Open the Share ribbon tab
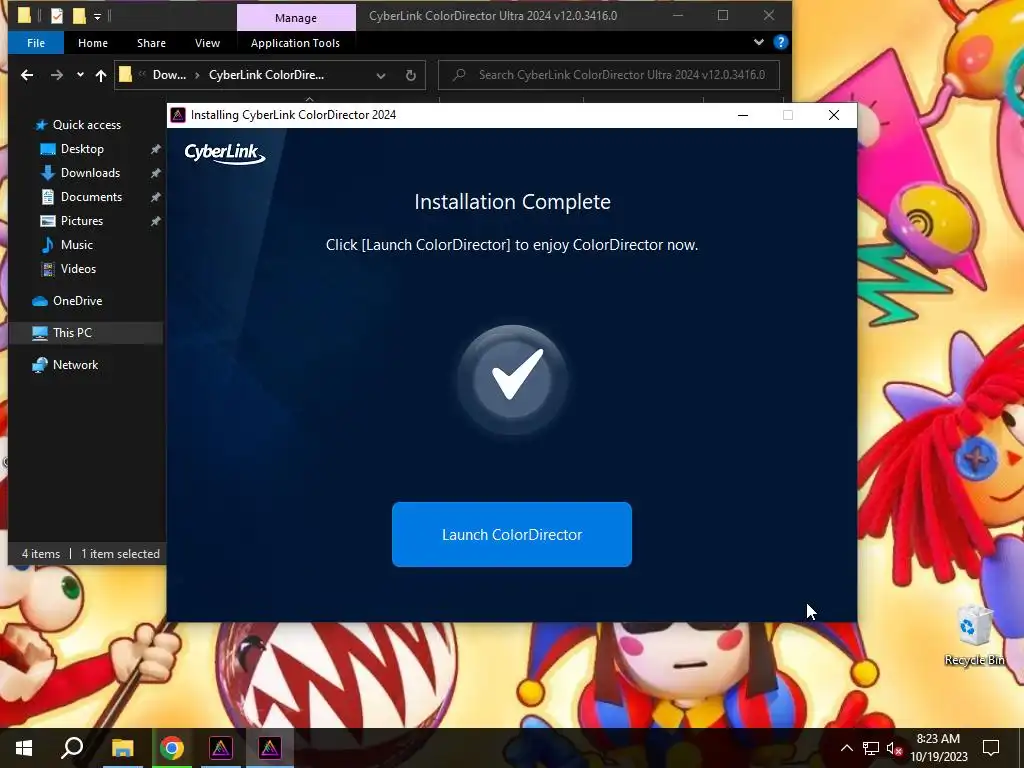 151,42
